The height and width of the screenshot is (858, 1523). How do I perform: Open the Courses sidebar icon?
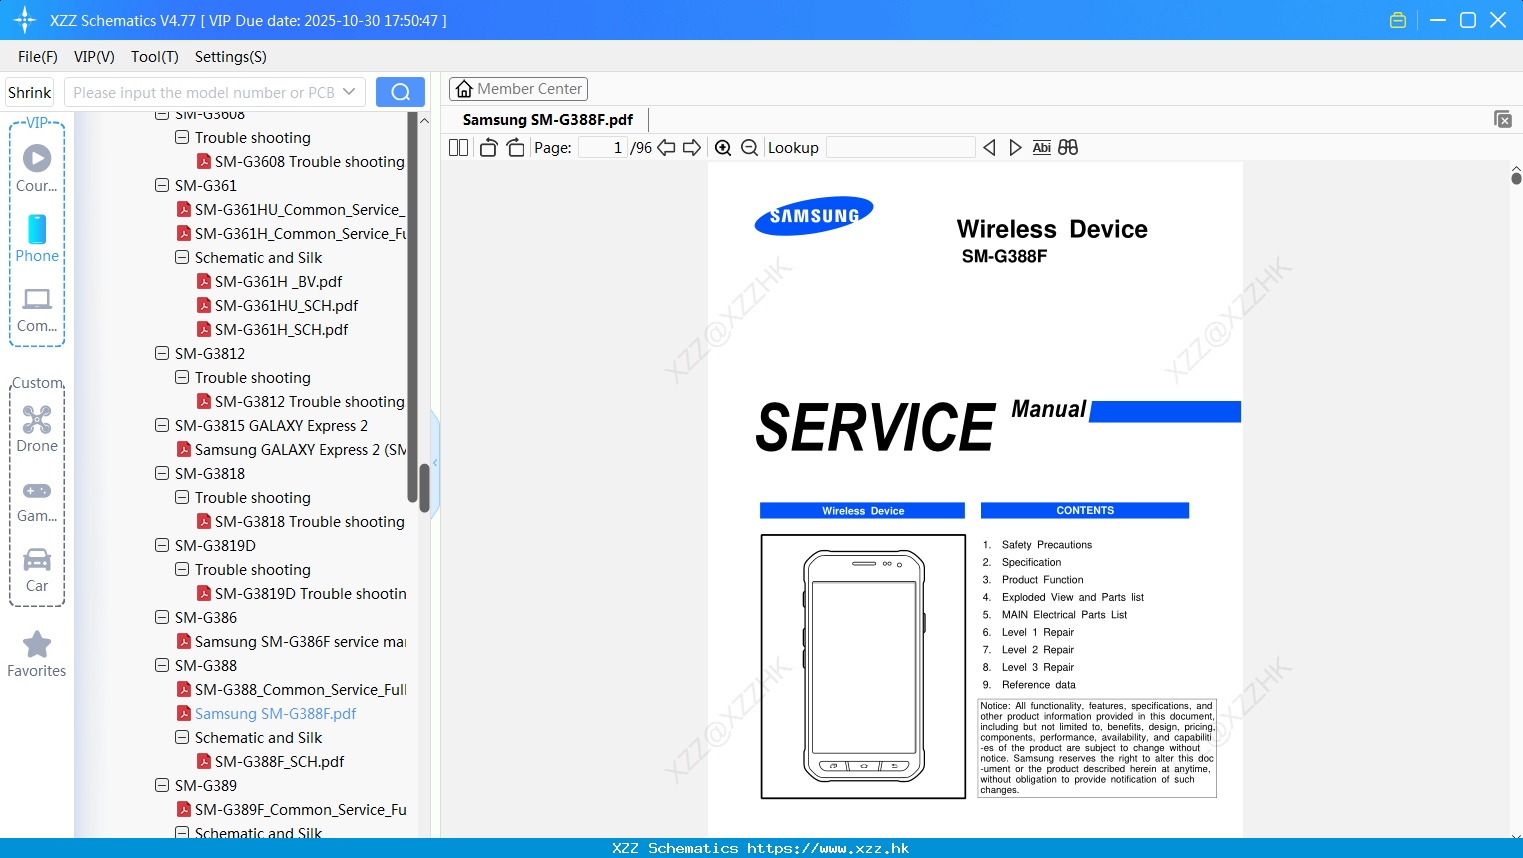pyautogui.click(x=37, y=168)
